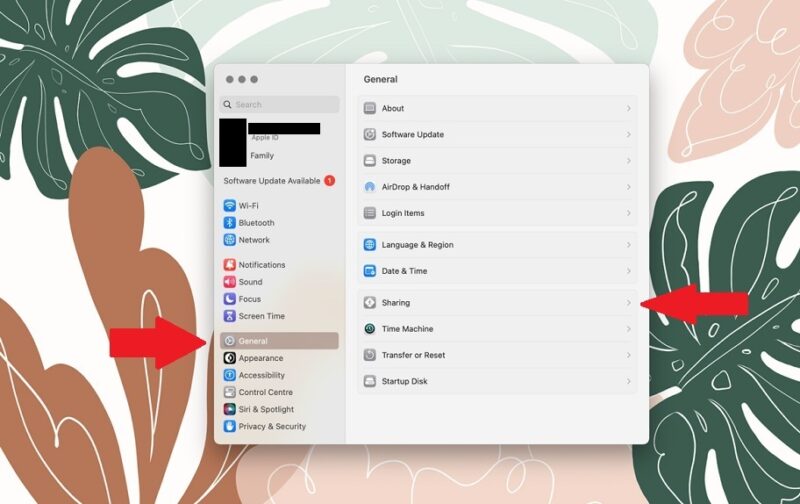
Task: Expand the Login Items row chevron
Action: coord(629,213)
